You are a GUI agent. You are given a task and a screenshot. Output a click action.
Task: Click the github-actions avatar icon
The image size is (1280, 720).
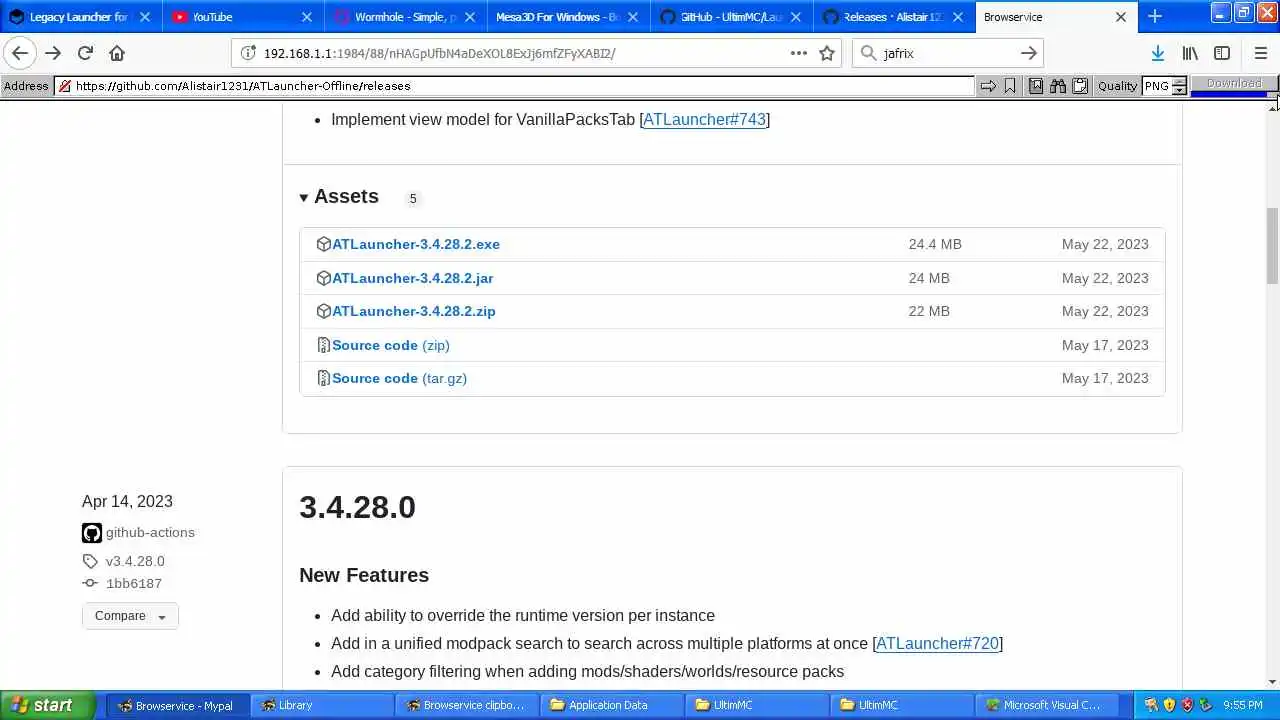92,533
